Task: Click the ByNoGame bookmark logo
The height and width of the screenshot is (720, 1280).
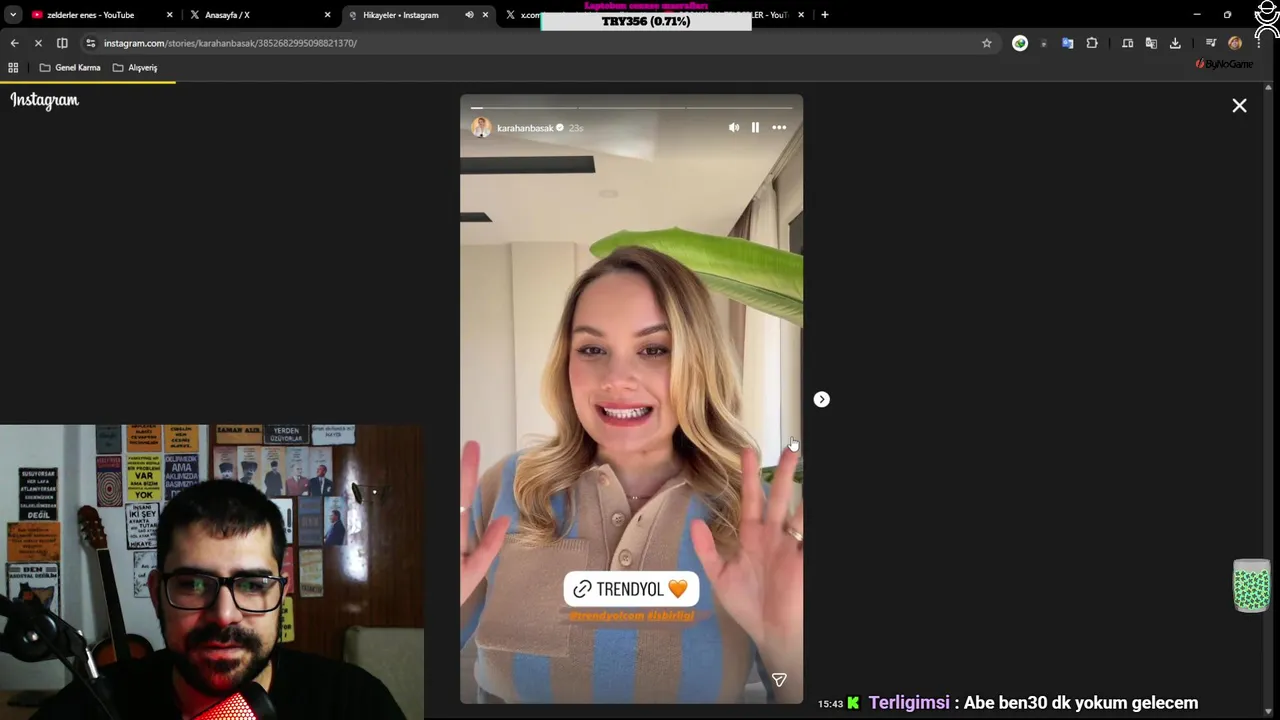Action: pyautogui.click(x=1224, y=64)
